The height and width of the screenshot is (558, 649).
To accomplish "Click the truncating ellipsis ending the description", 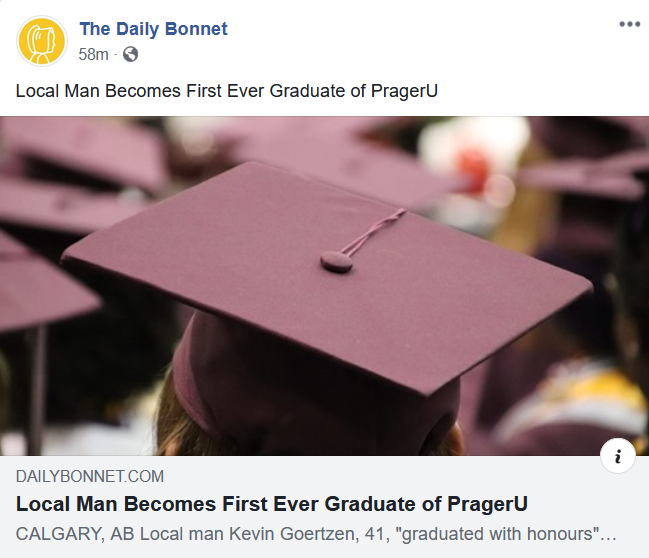I will (x=608, y=536).
